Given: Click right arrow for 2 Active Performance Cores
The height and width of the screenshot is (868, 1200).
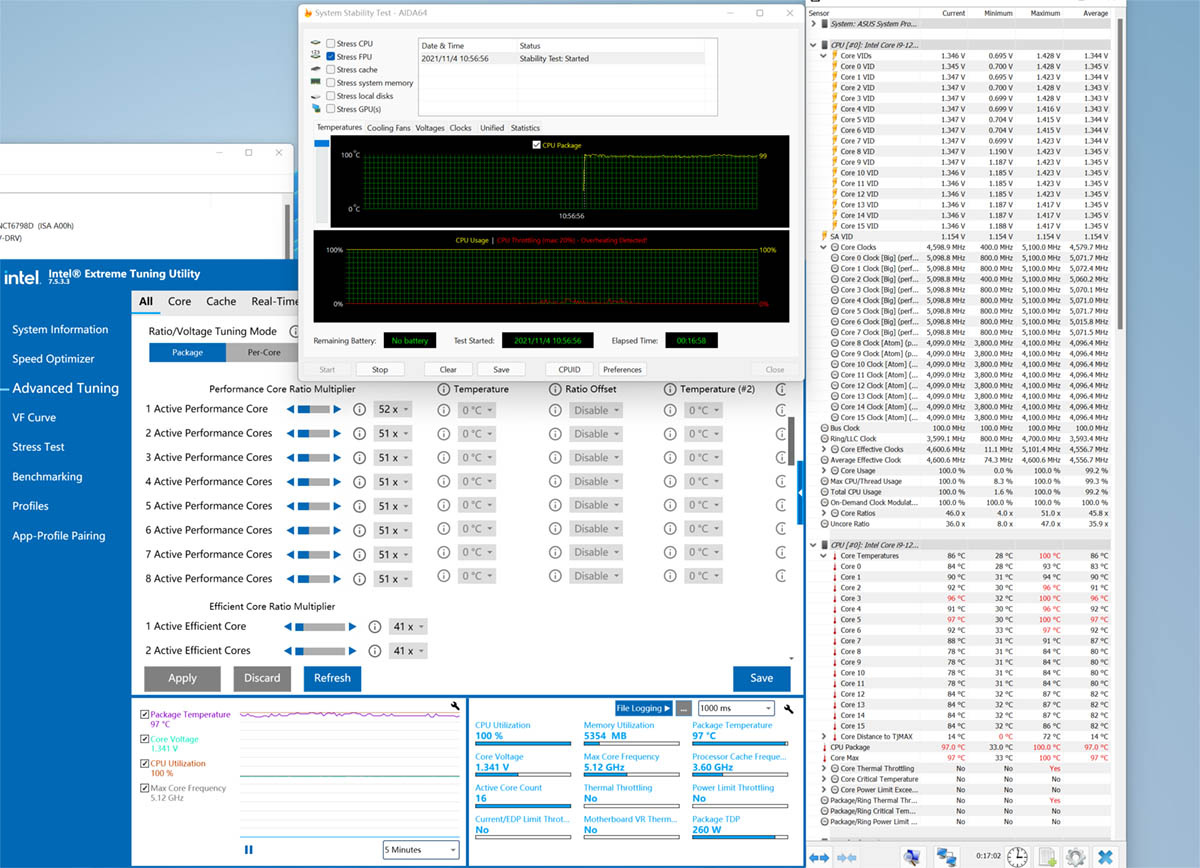Looking at the screenshot, I should click(x=337, y=433).
